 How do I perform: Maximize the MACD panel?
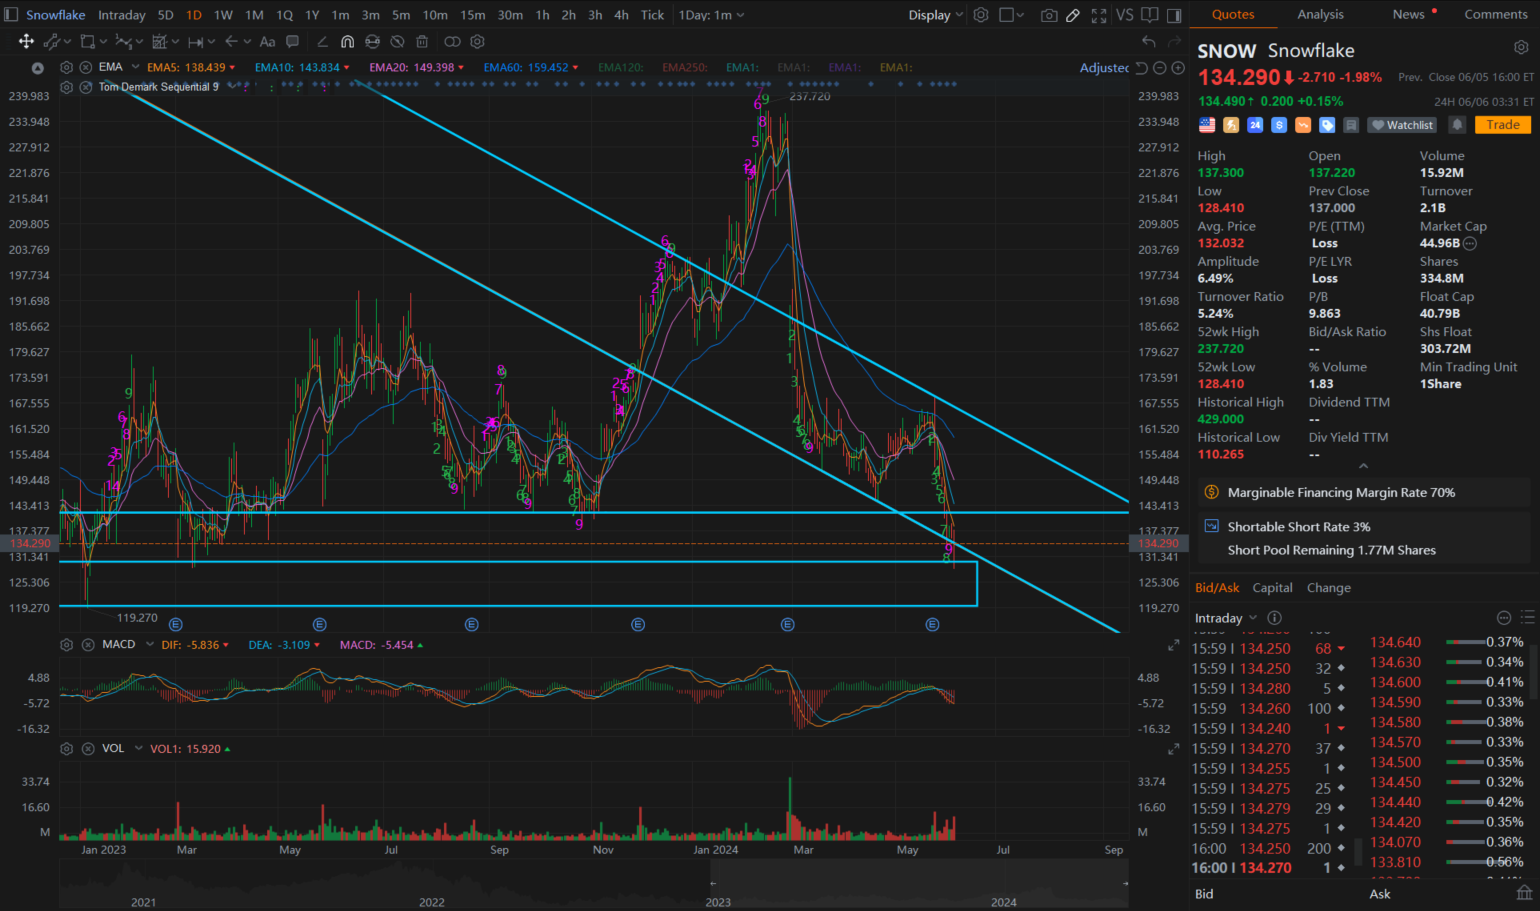1174,646
